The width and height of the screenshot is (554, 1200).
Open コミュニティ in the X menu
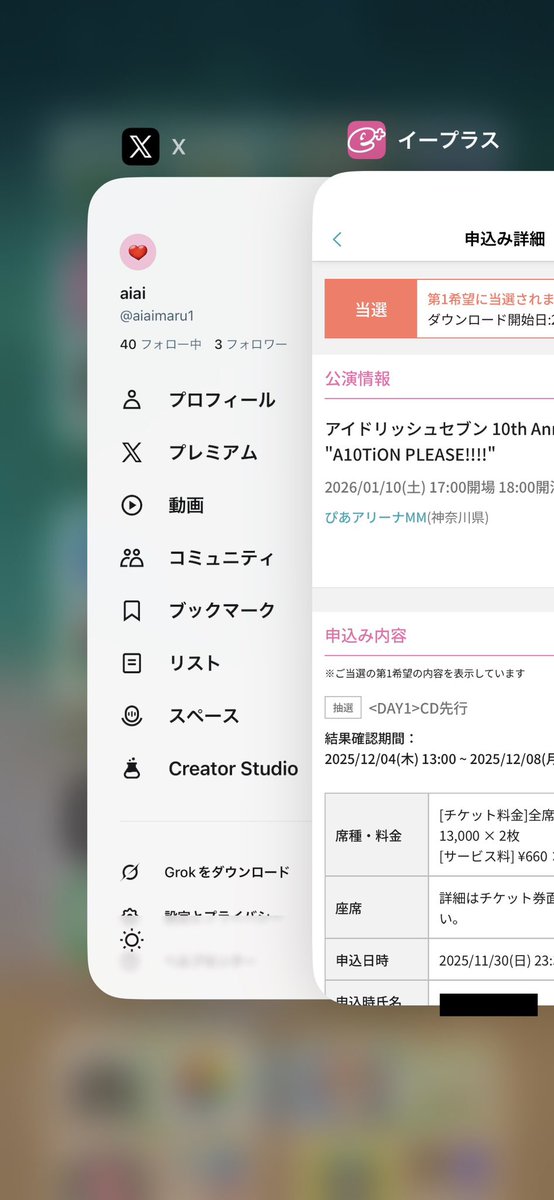[x=221, y=558]
